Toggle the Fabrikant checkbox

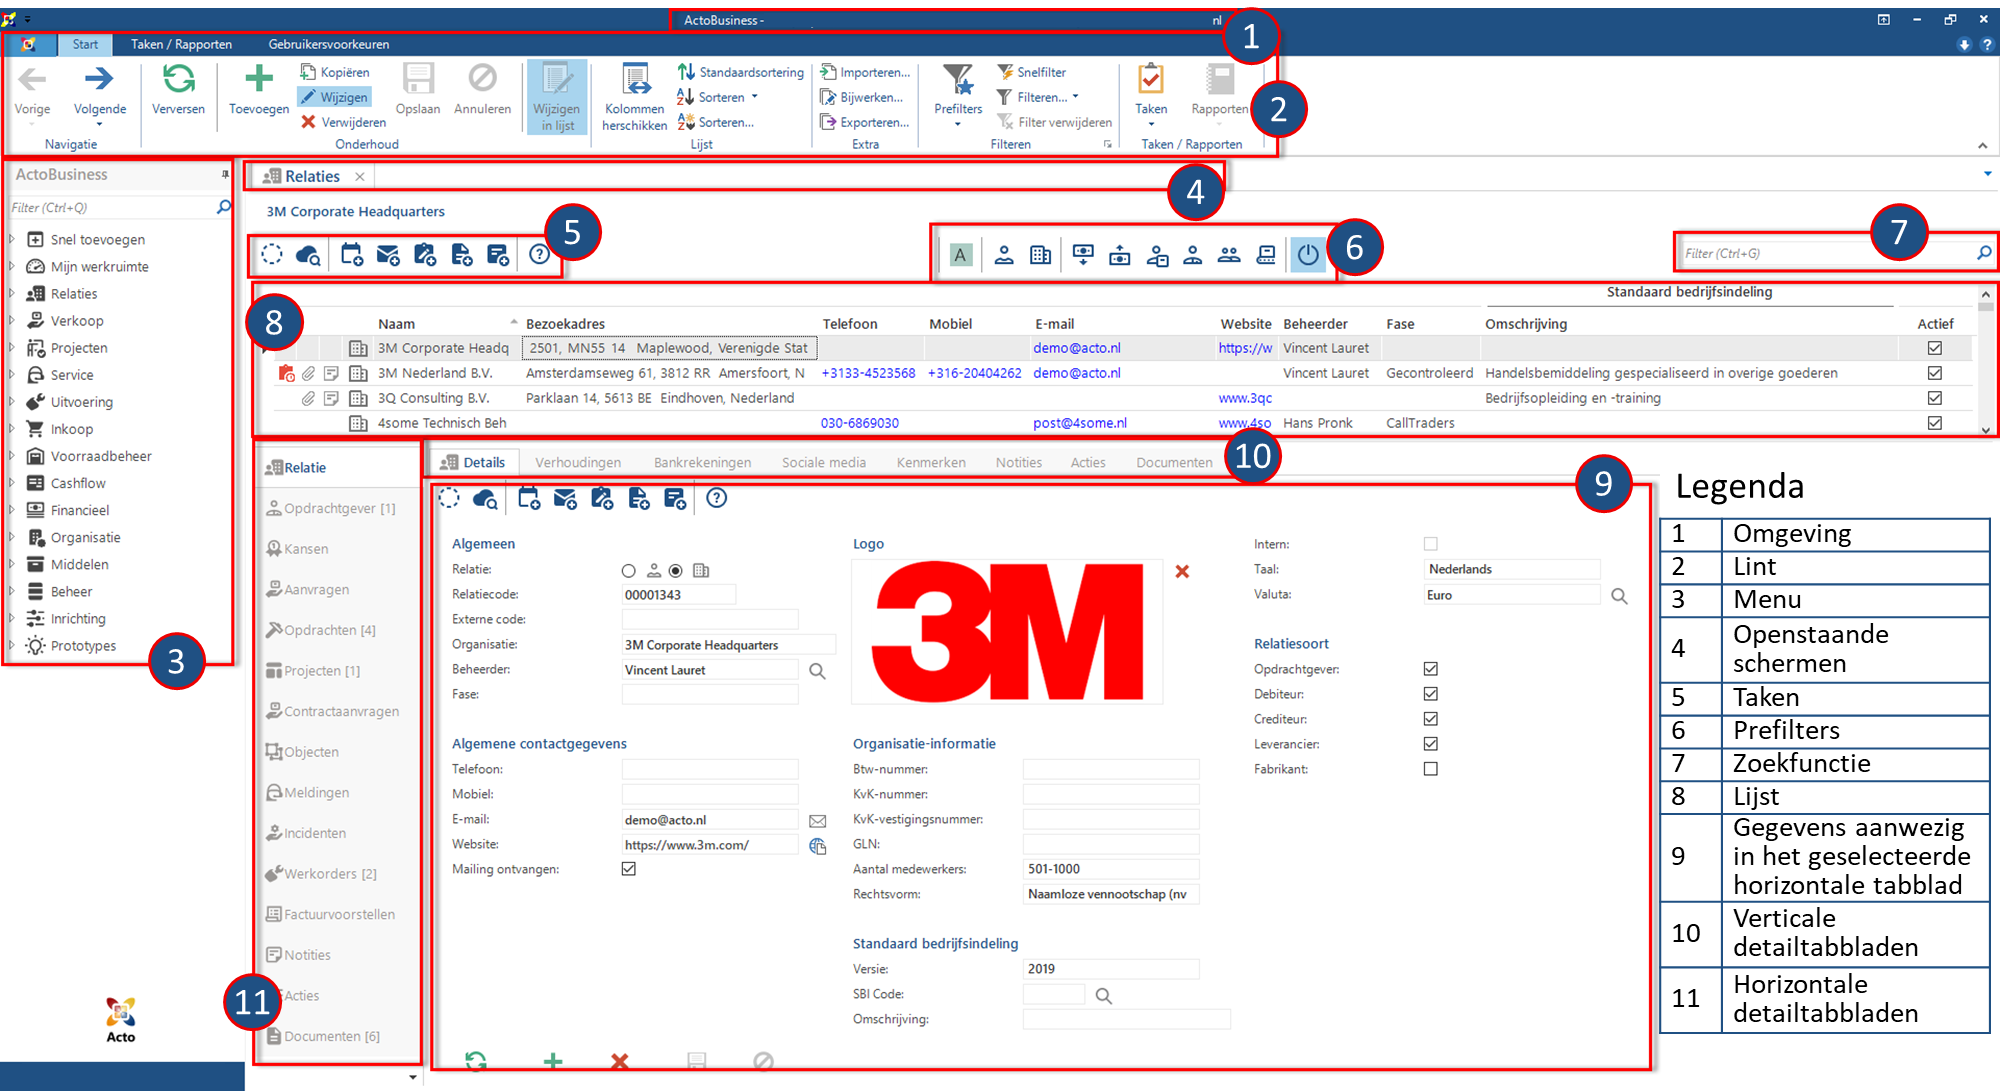click(1431, 769)
